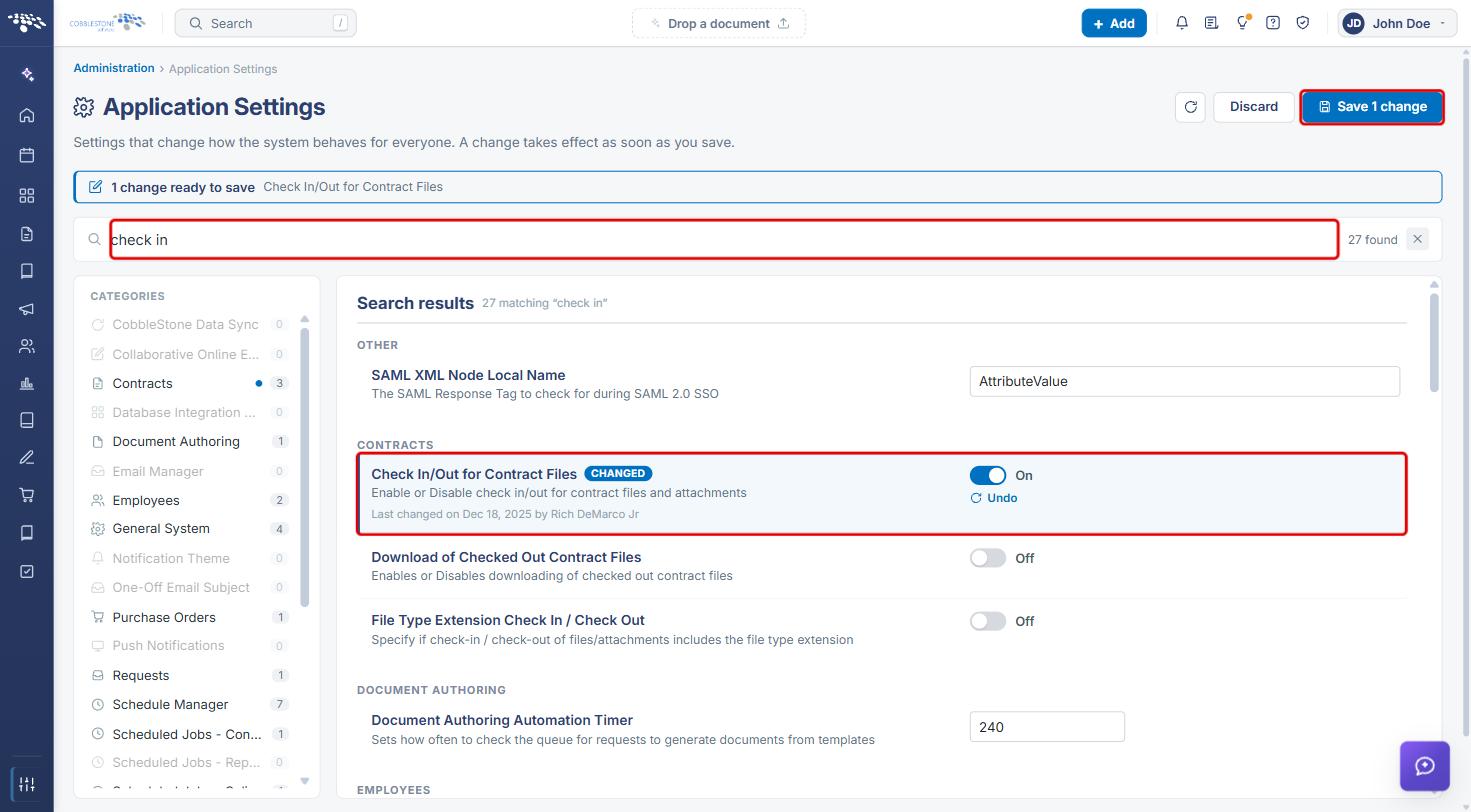Viewport: 1471px width, 812px height.
Task: Click the global Search box in header
Action: click(x=265, y=23)
